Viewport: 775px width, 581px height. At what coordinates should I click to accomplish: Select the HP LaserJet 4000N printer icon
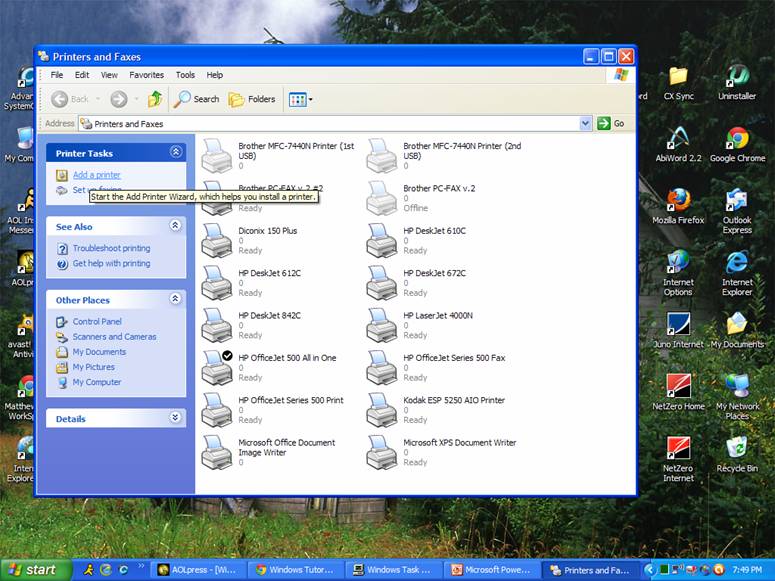coord(382,325)
